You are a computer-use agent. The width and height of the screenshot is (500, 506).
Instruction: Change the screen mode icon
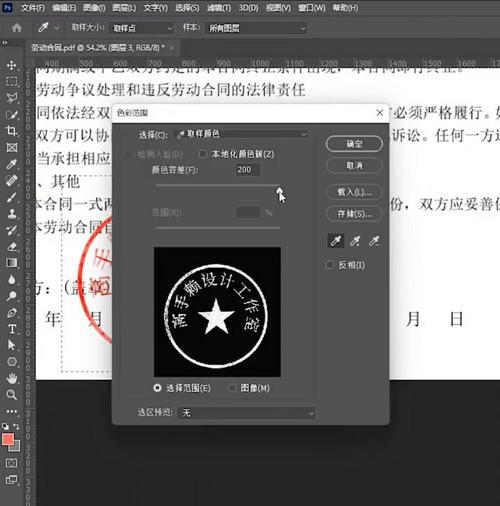pyautogui.click(x=11, y=480)
